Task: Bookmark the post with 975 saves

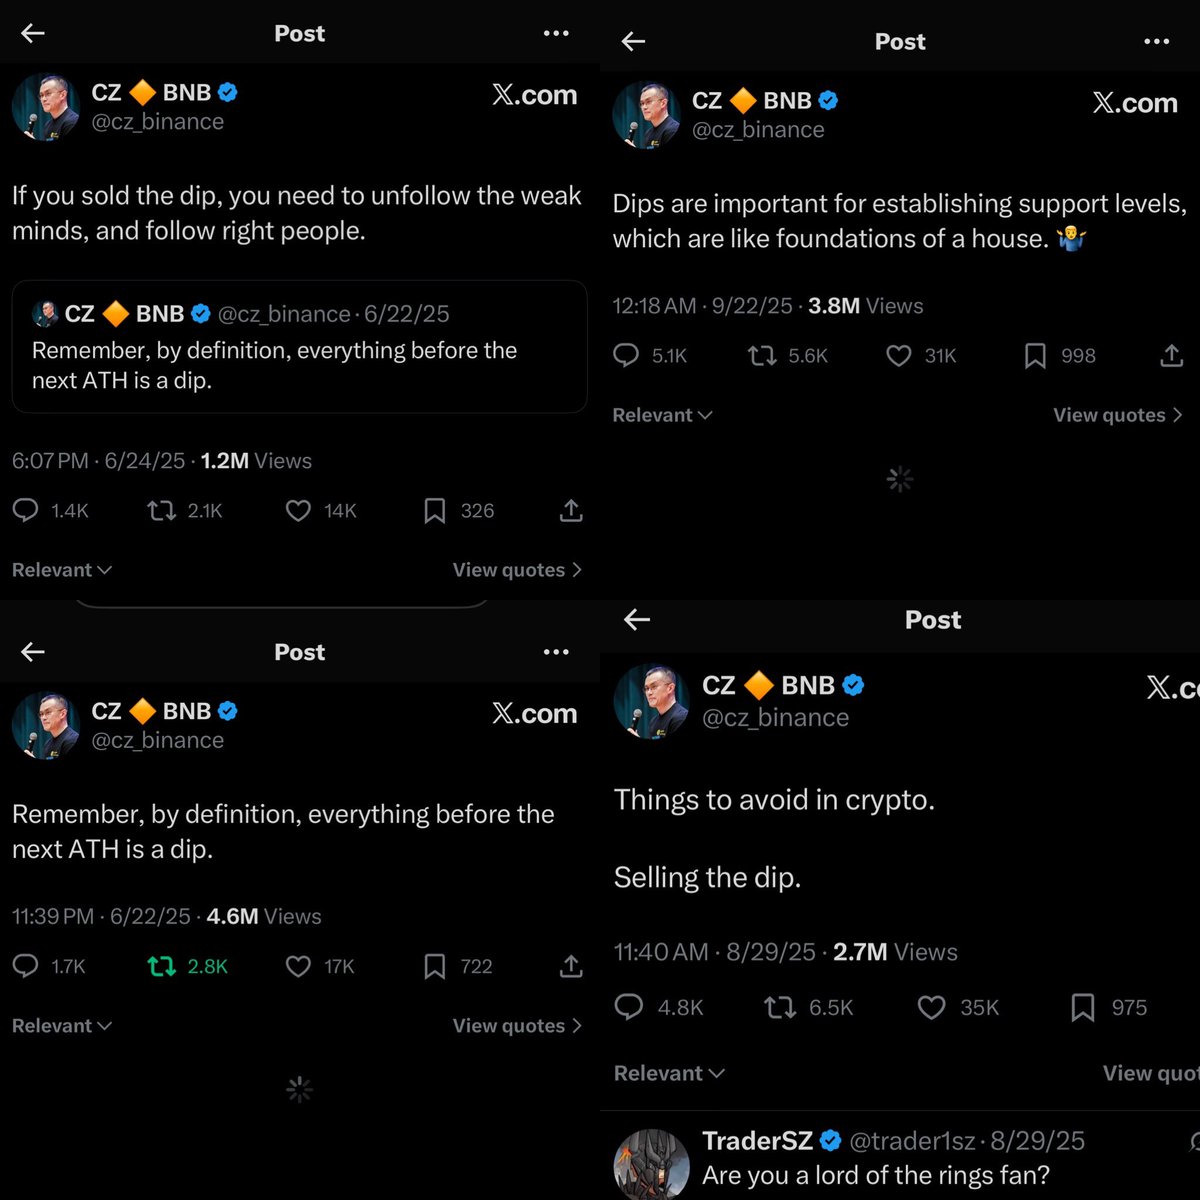Action: pos(1082,1007)
